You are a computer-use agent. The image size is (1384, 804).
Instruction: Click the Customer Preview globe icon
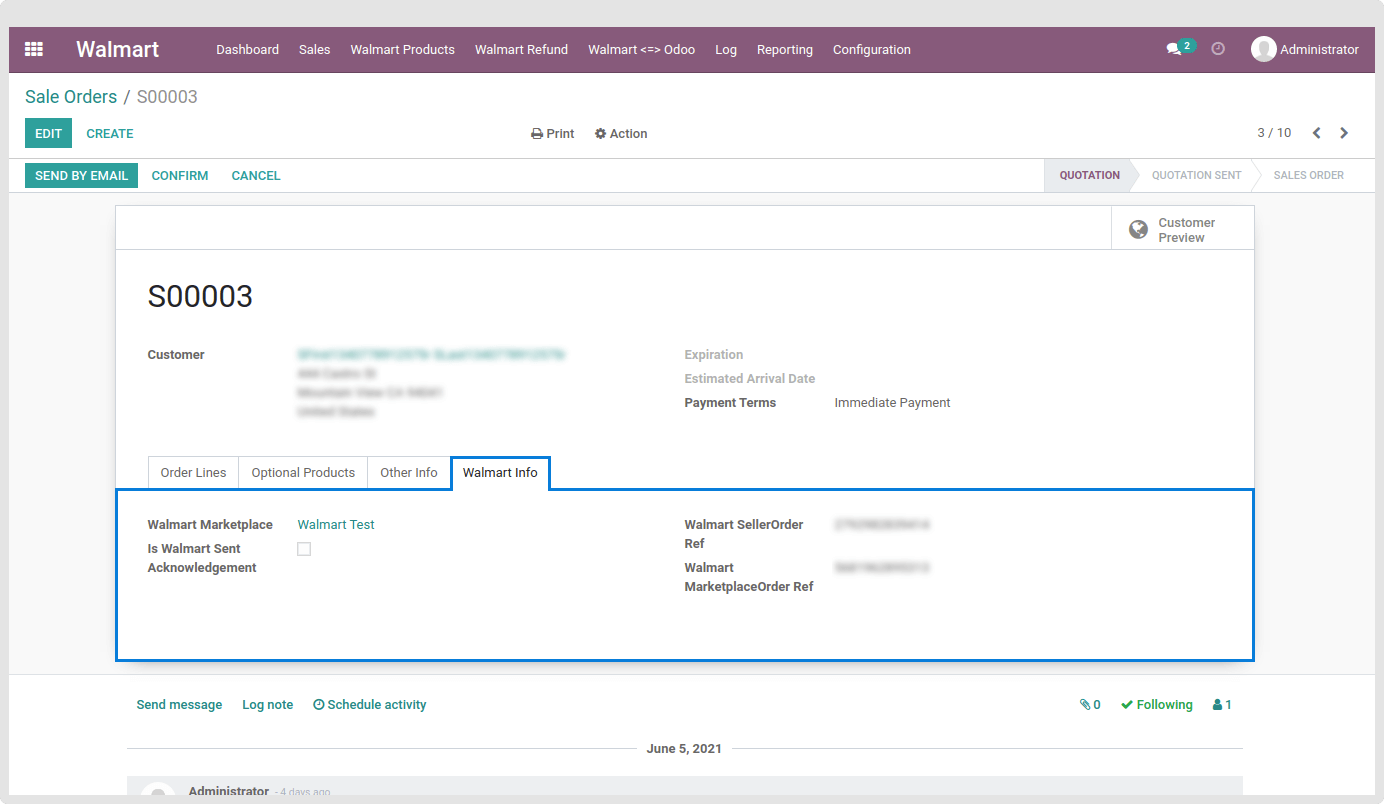point(1138,230)
